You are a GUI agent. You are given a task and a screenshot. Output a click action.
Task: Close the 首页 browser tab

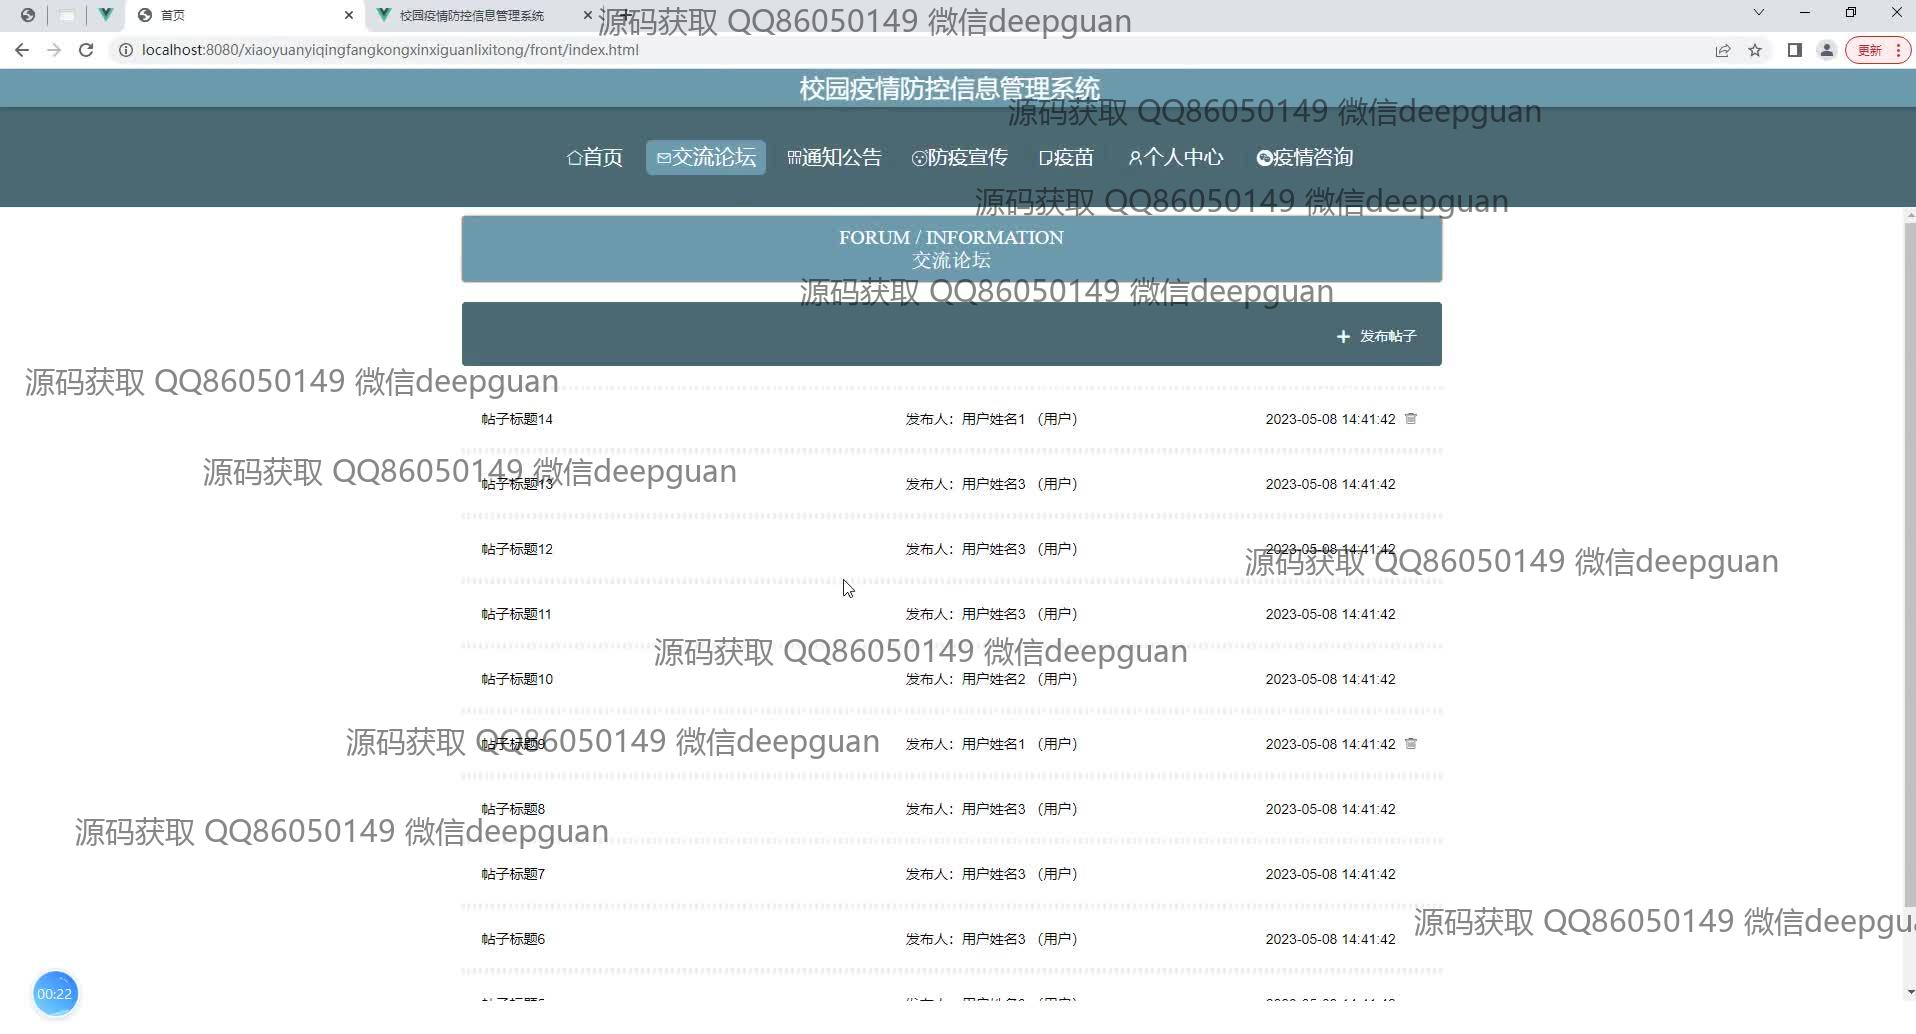(349, 15)
